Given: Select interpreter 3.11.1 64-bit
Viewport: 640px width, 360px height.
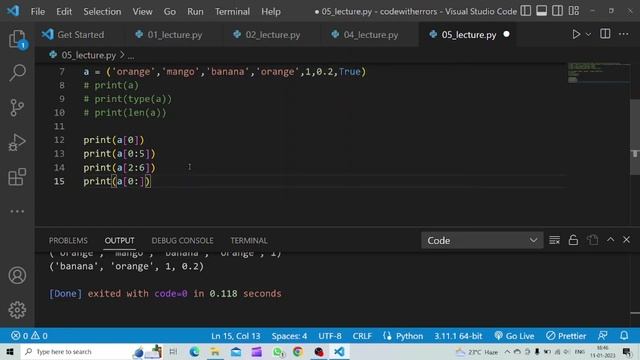Looking at the screenshot, I should (458, 336).
